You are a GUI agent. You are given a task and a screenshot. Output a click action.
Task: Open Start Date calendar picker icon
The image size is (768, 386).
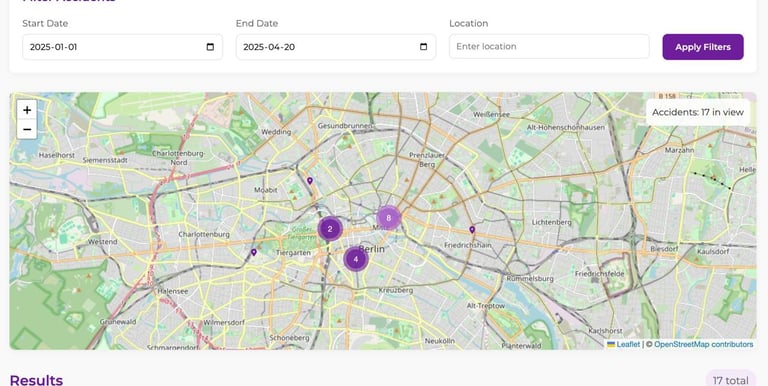click(x=210, y=47)
